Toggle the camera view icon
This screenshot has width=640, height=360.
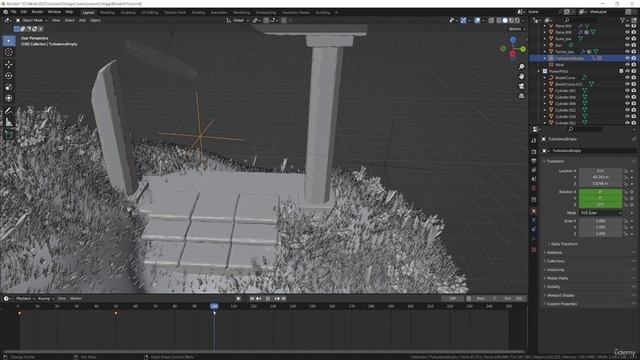(521, 86)
